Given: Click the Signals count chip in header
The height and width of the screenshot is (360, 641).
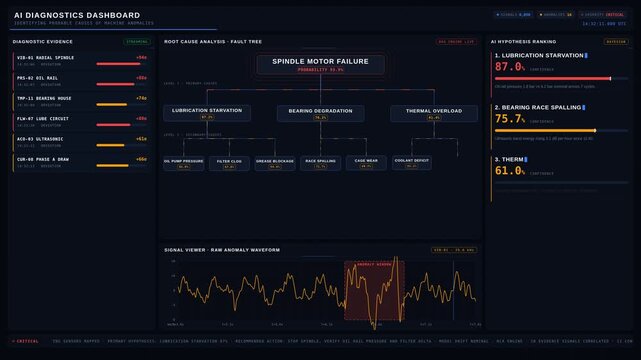Looking at the screenshot, I should (x=513, y=15).
